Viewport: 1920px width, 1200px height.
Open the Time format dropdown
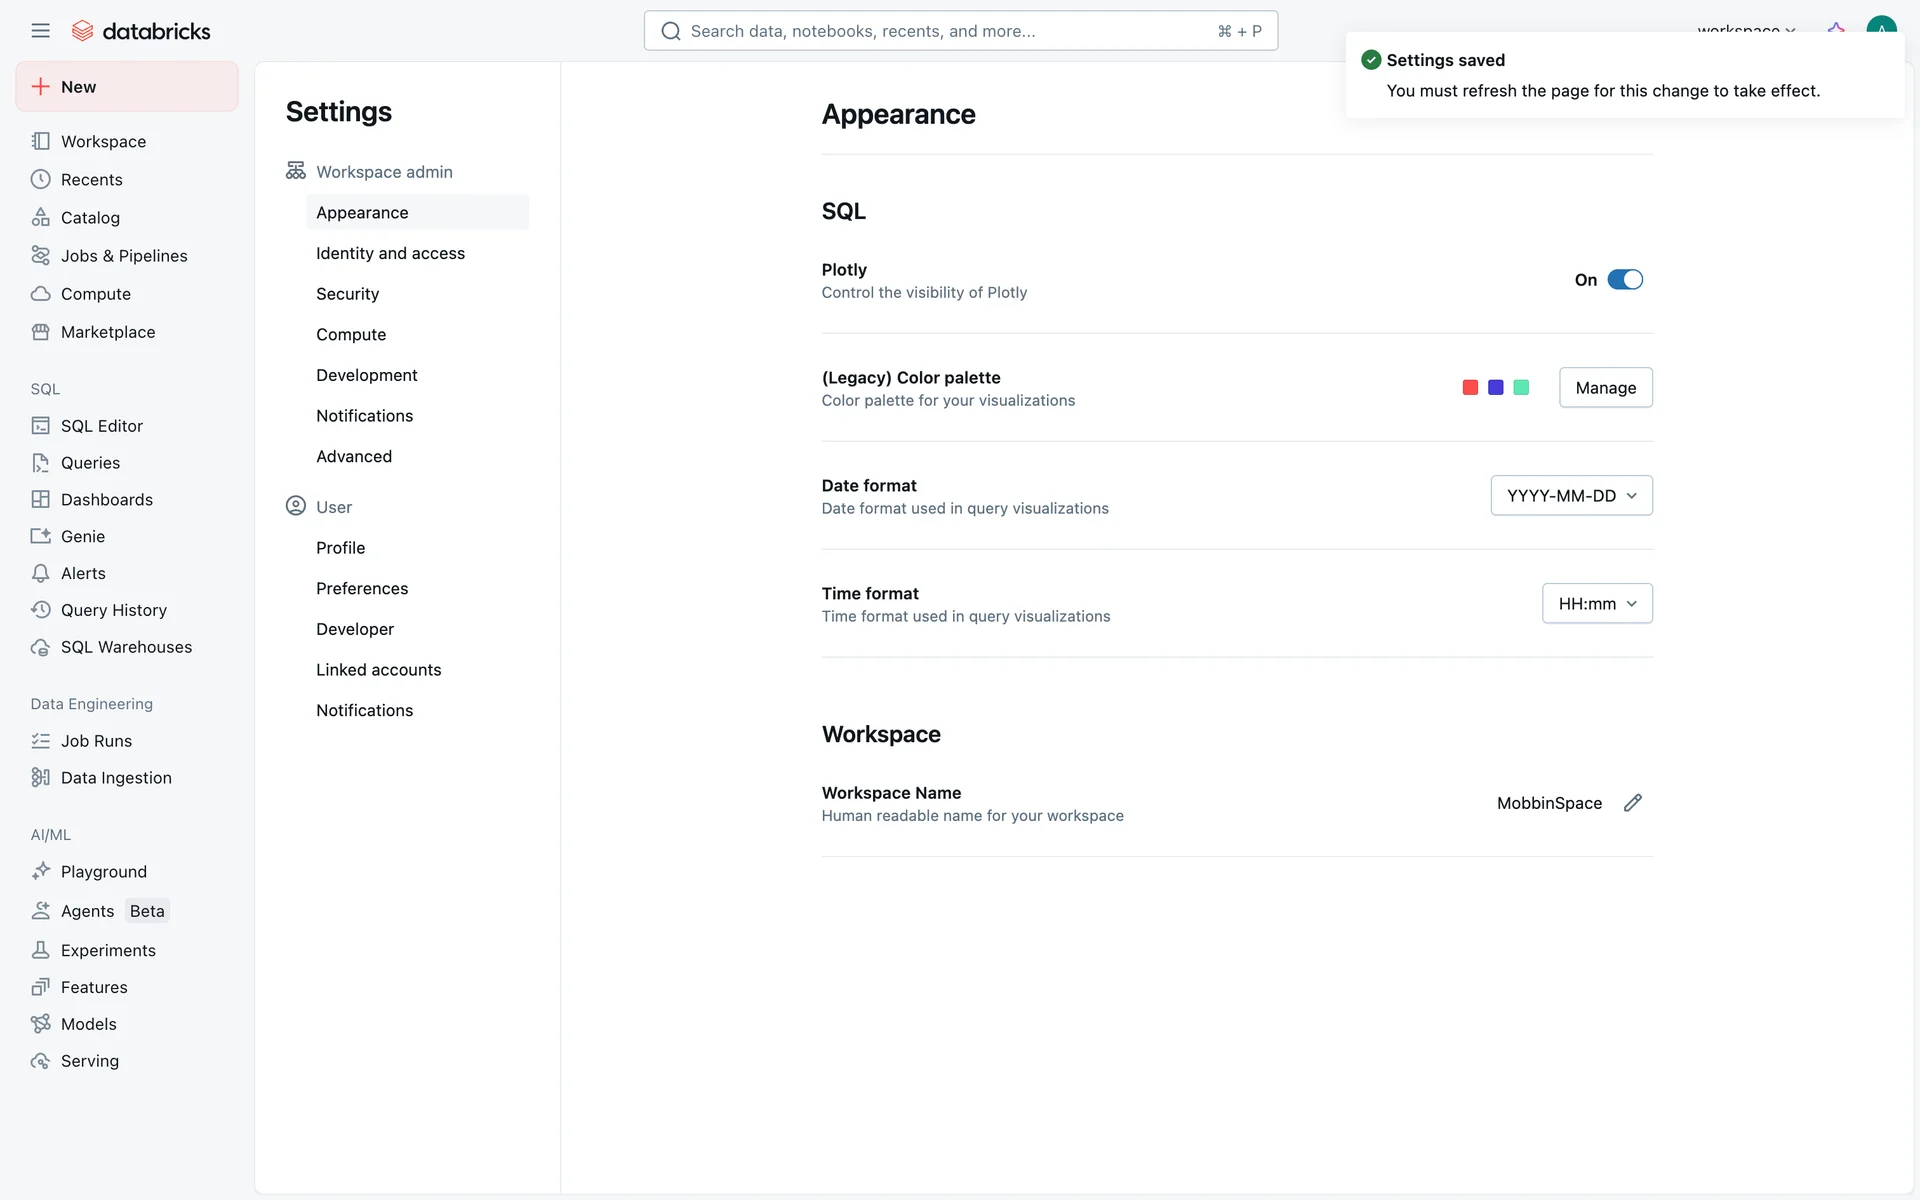[1596, 604]
